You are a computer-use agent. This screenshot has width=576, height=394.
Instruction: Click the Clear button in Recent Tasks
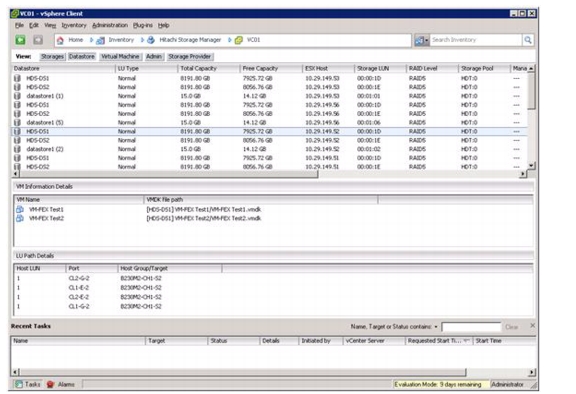tap(511, 327)
